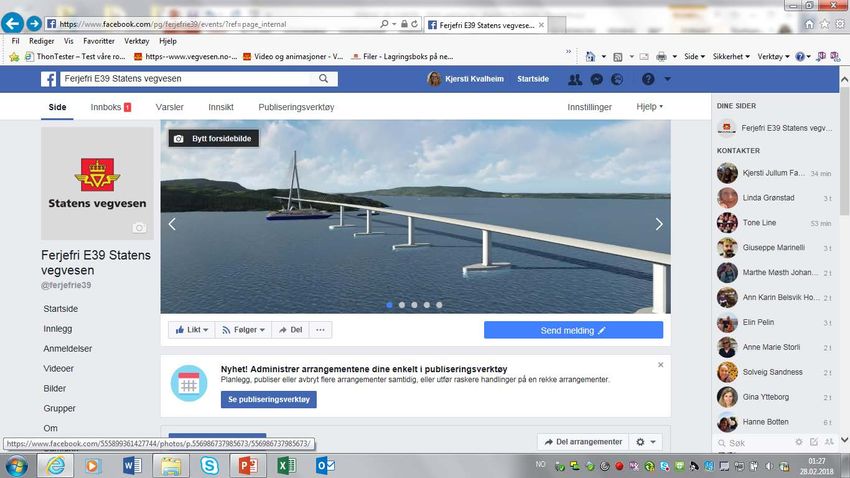The height and width of the screenshot is (478, 850).
Task: Open Anmeldelser in left page menu
Action: click(68, 348)
